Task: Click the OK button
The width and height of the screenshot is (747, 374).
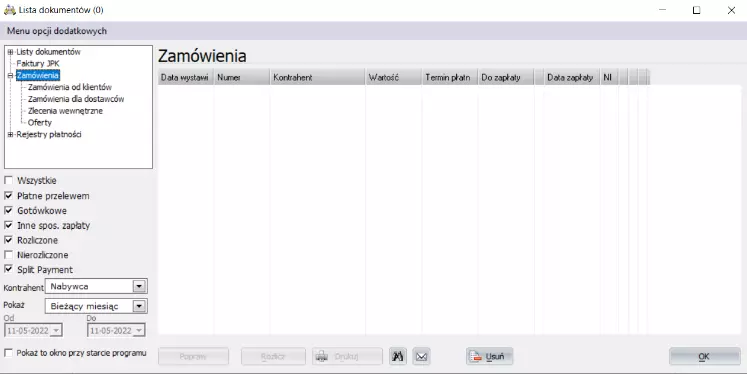Action: [x=705, y=356]
